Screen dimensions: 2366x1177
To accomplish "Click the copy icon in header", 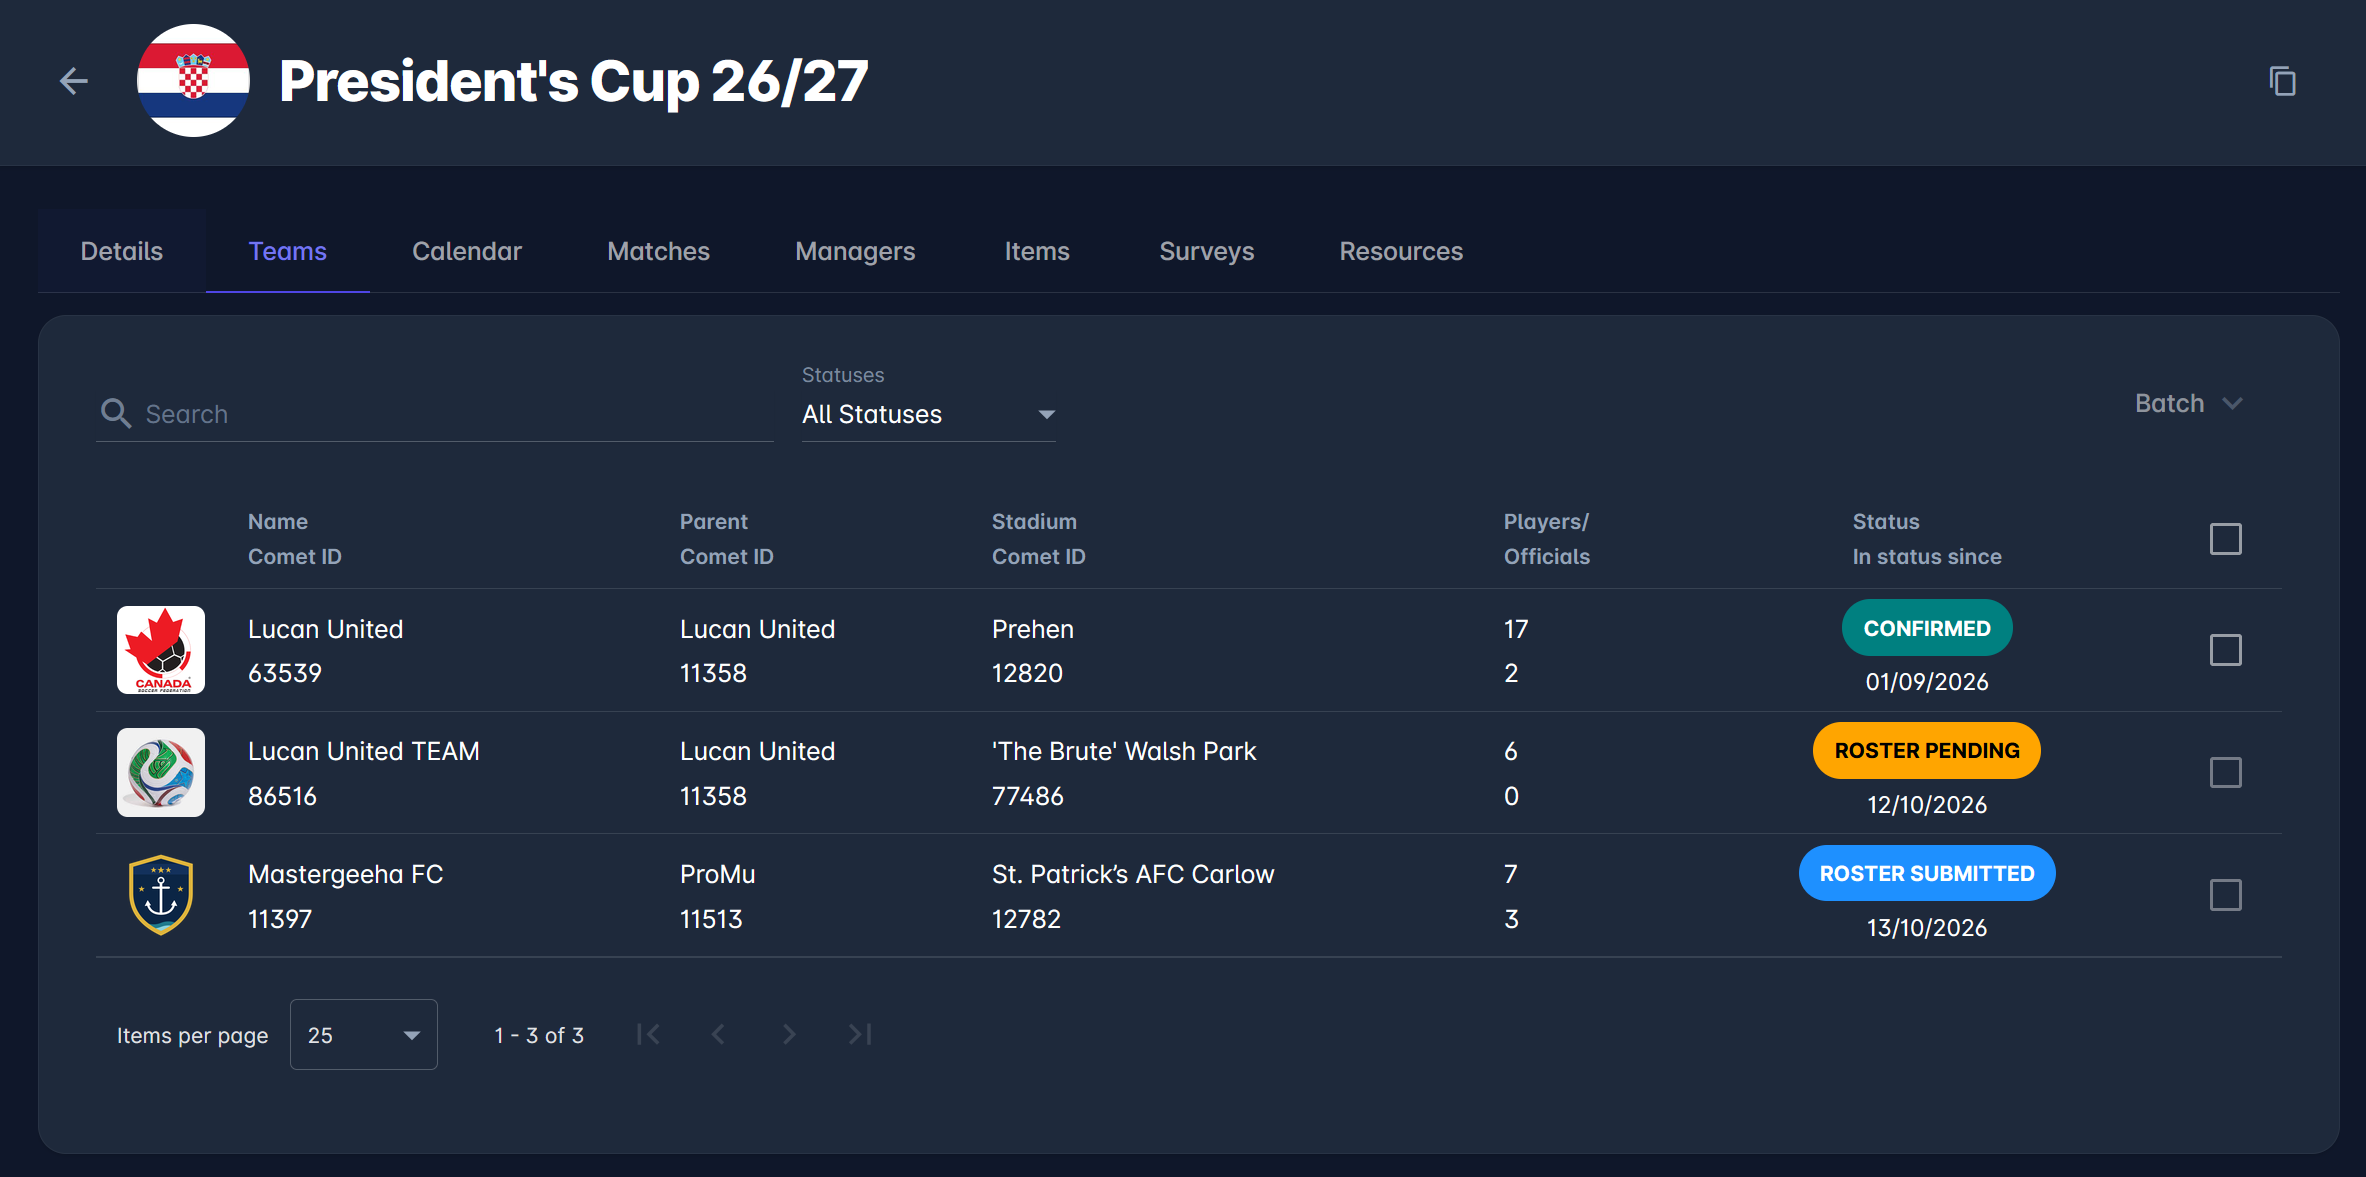I will click(x=2282, y=81).
